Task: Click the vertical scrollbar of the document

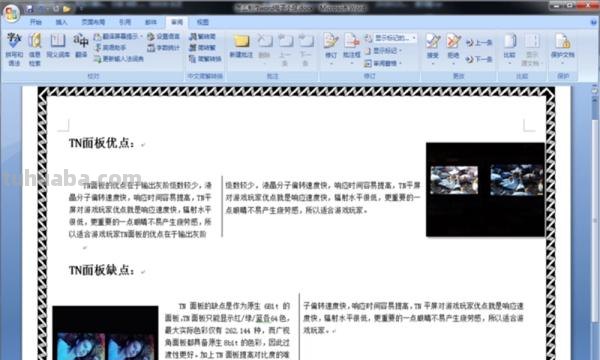Action: pyautogui.click(x=595, y=222)
